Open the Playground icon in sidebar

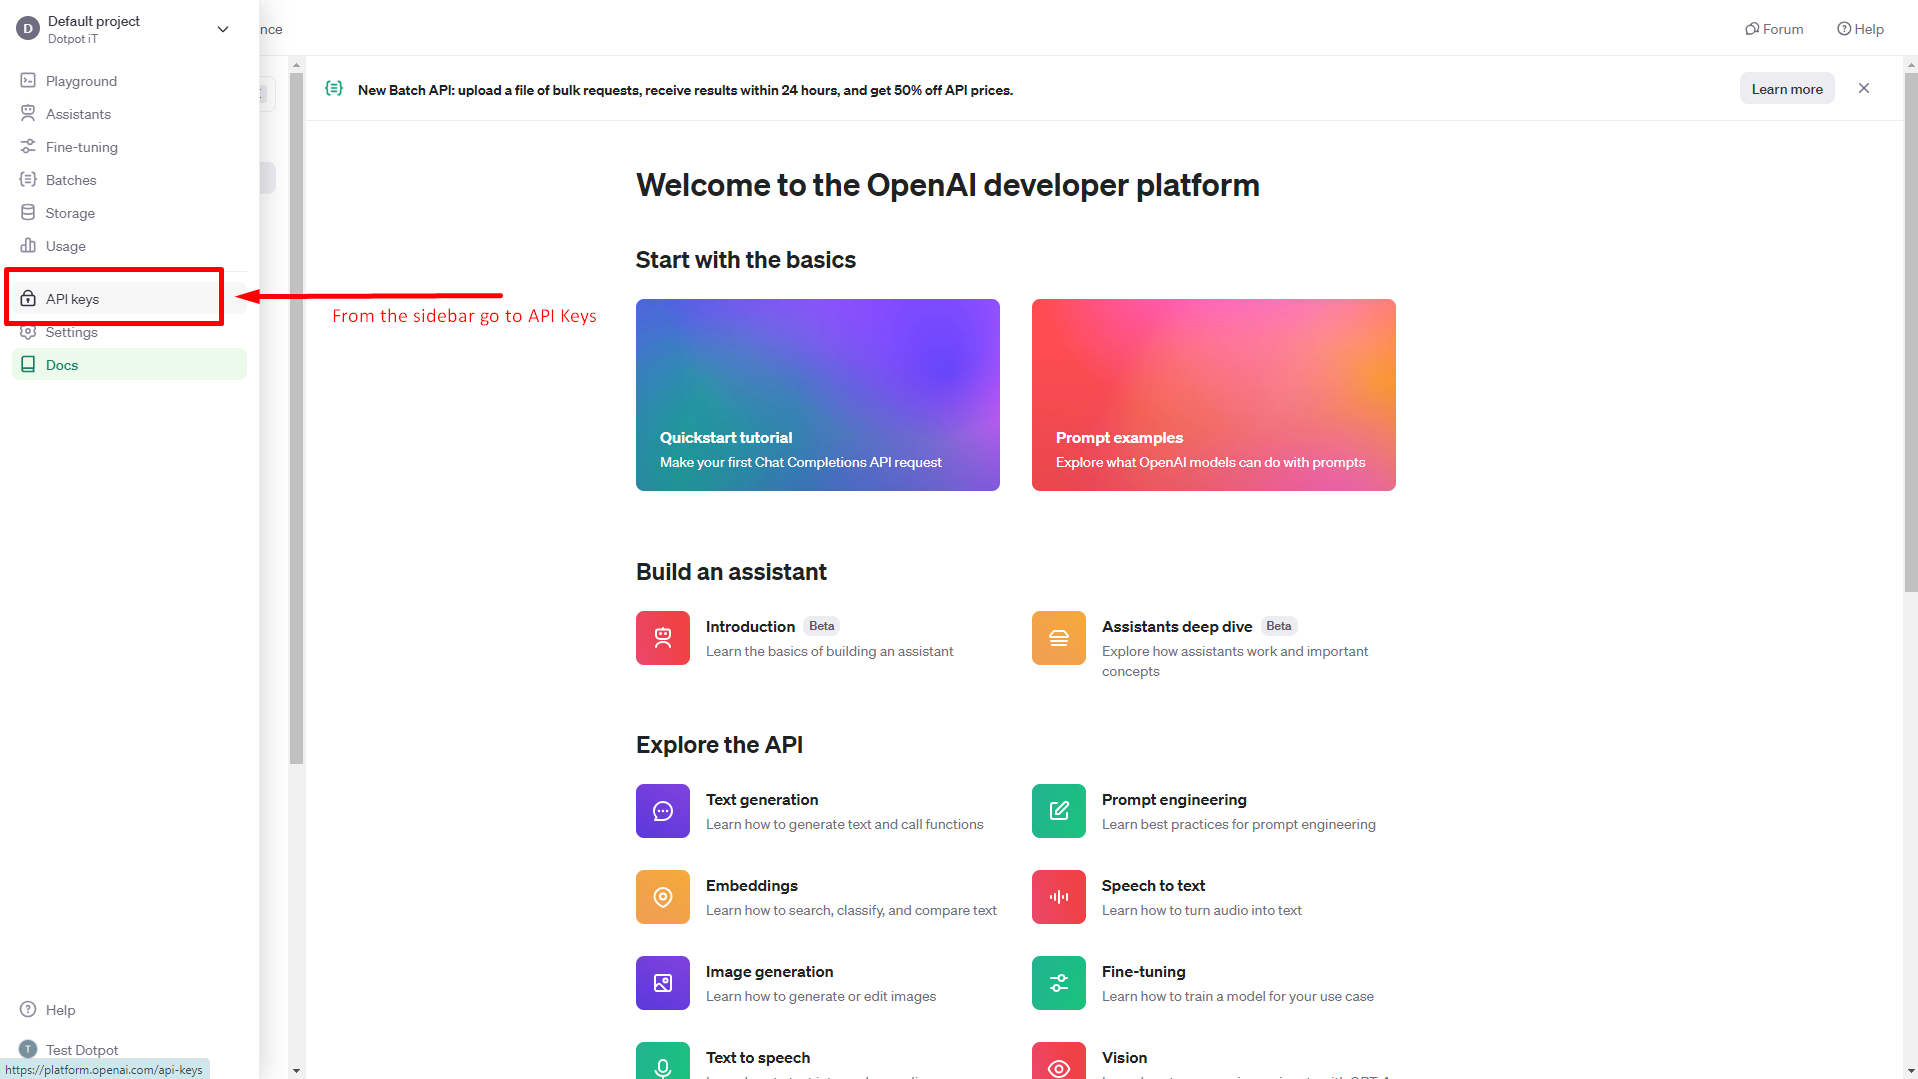point(28,80)
